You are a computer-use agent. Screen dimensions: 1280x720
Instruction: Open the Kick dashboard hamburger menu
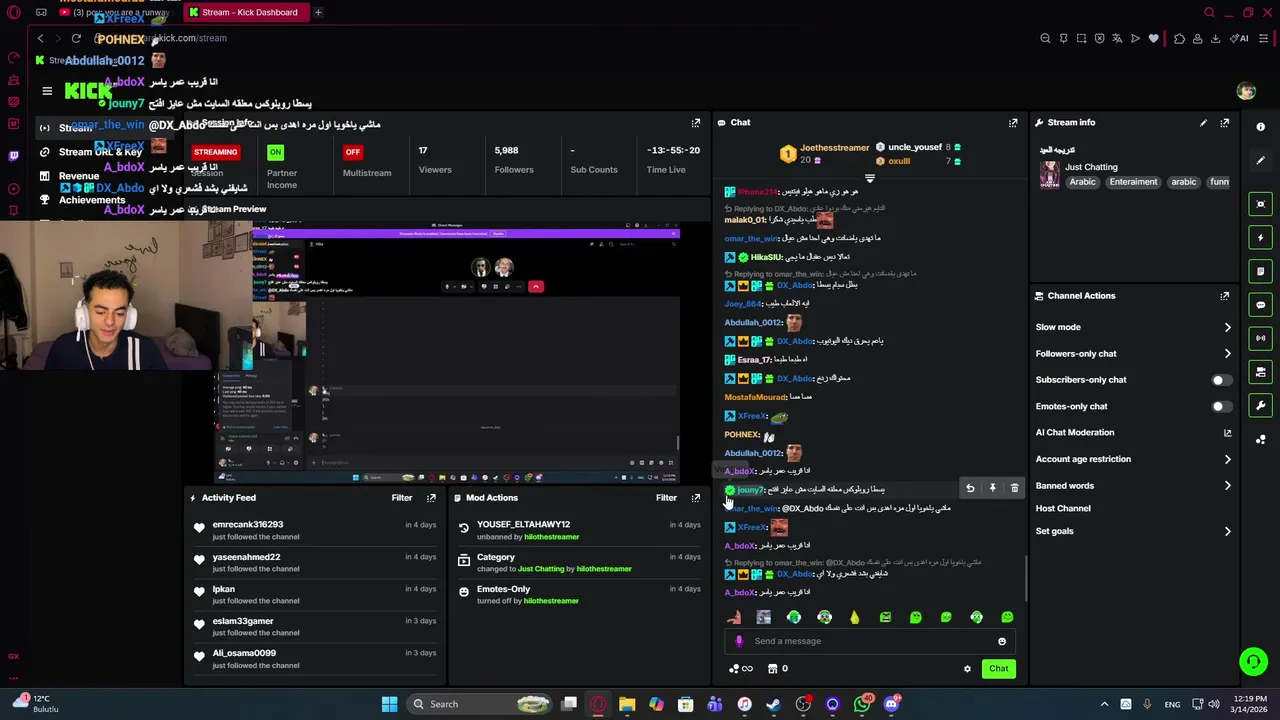[x=47, y=91]
